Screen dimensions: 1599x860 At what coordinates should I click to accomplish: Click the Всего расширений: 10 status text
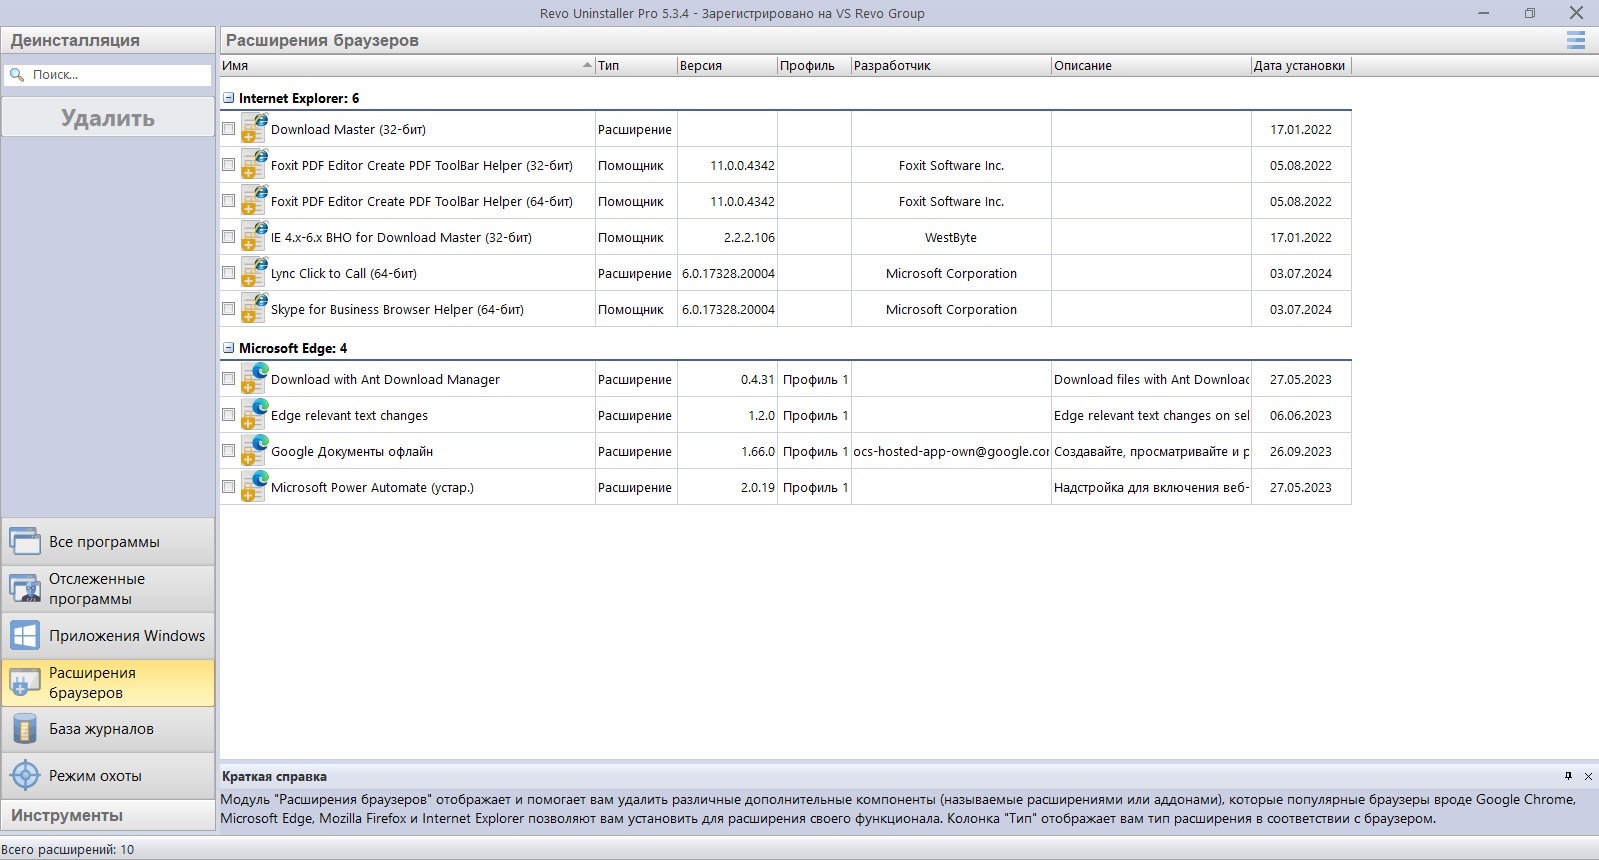[x=68, y=849]
